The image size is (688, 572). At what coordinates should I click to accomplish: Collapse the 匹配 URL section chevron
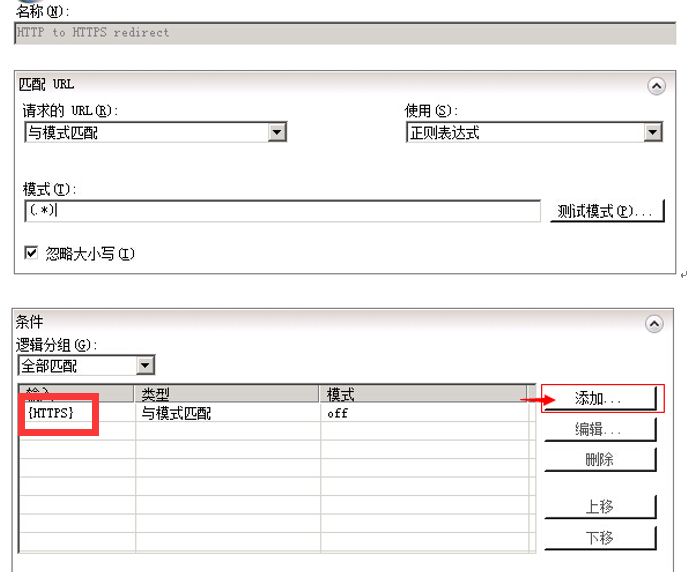(x=656, y=87)
